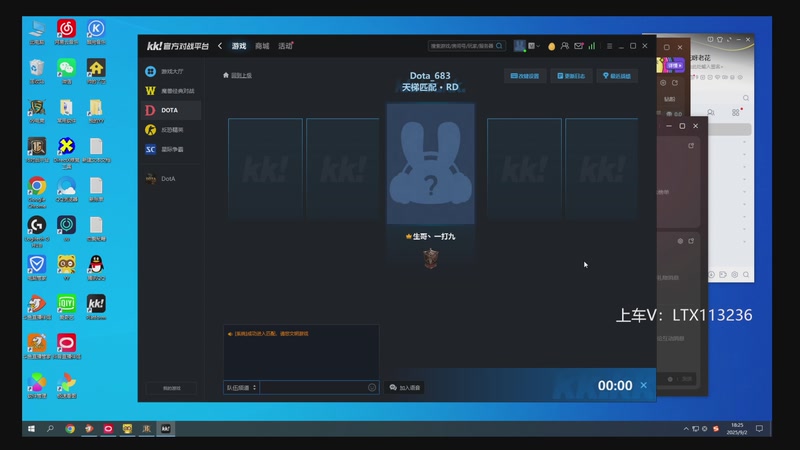Click the chat message input field
Screen dimensions: 800x450
(314, 388)
